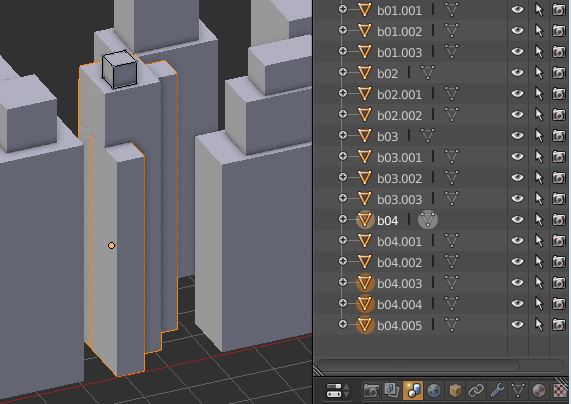Select the b03 name in the outliner
Viewport: 571px width, 404px height.
pos(387,137)
